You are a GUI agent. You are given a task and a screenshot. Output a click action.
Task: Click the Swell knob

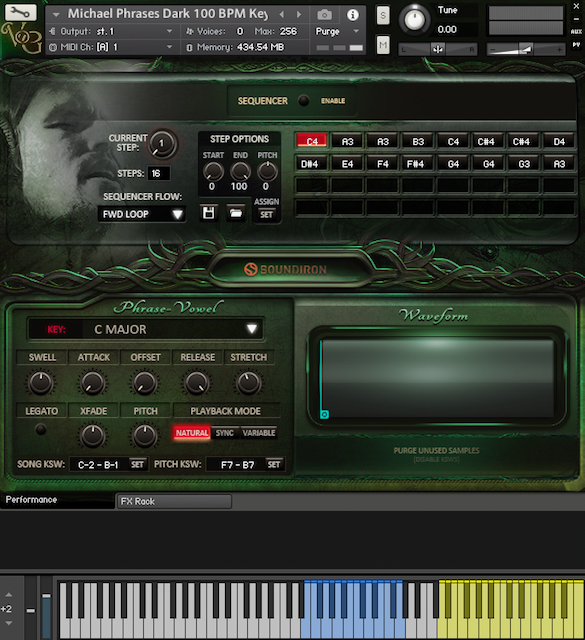coord(40,383)
